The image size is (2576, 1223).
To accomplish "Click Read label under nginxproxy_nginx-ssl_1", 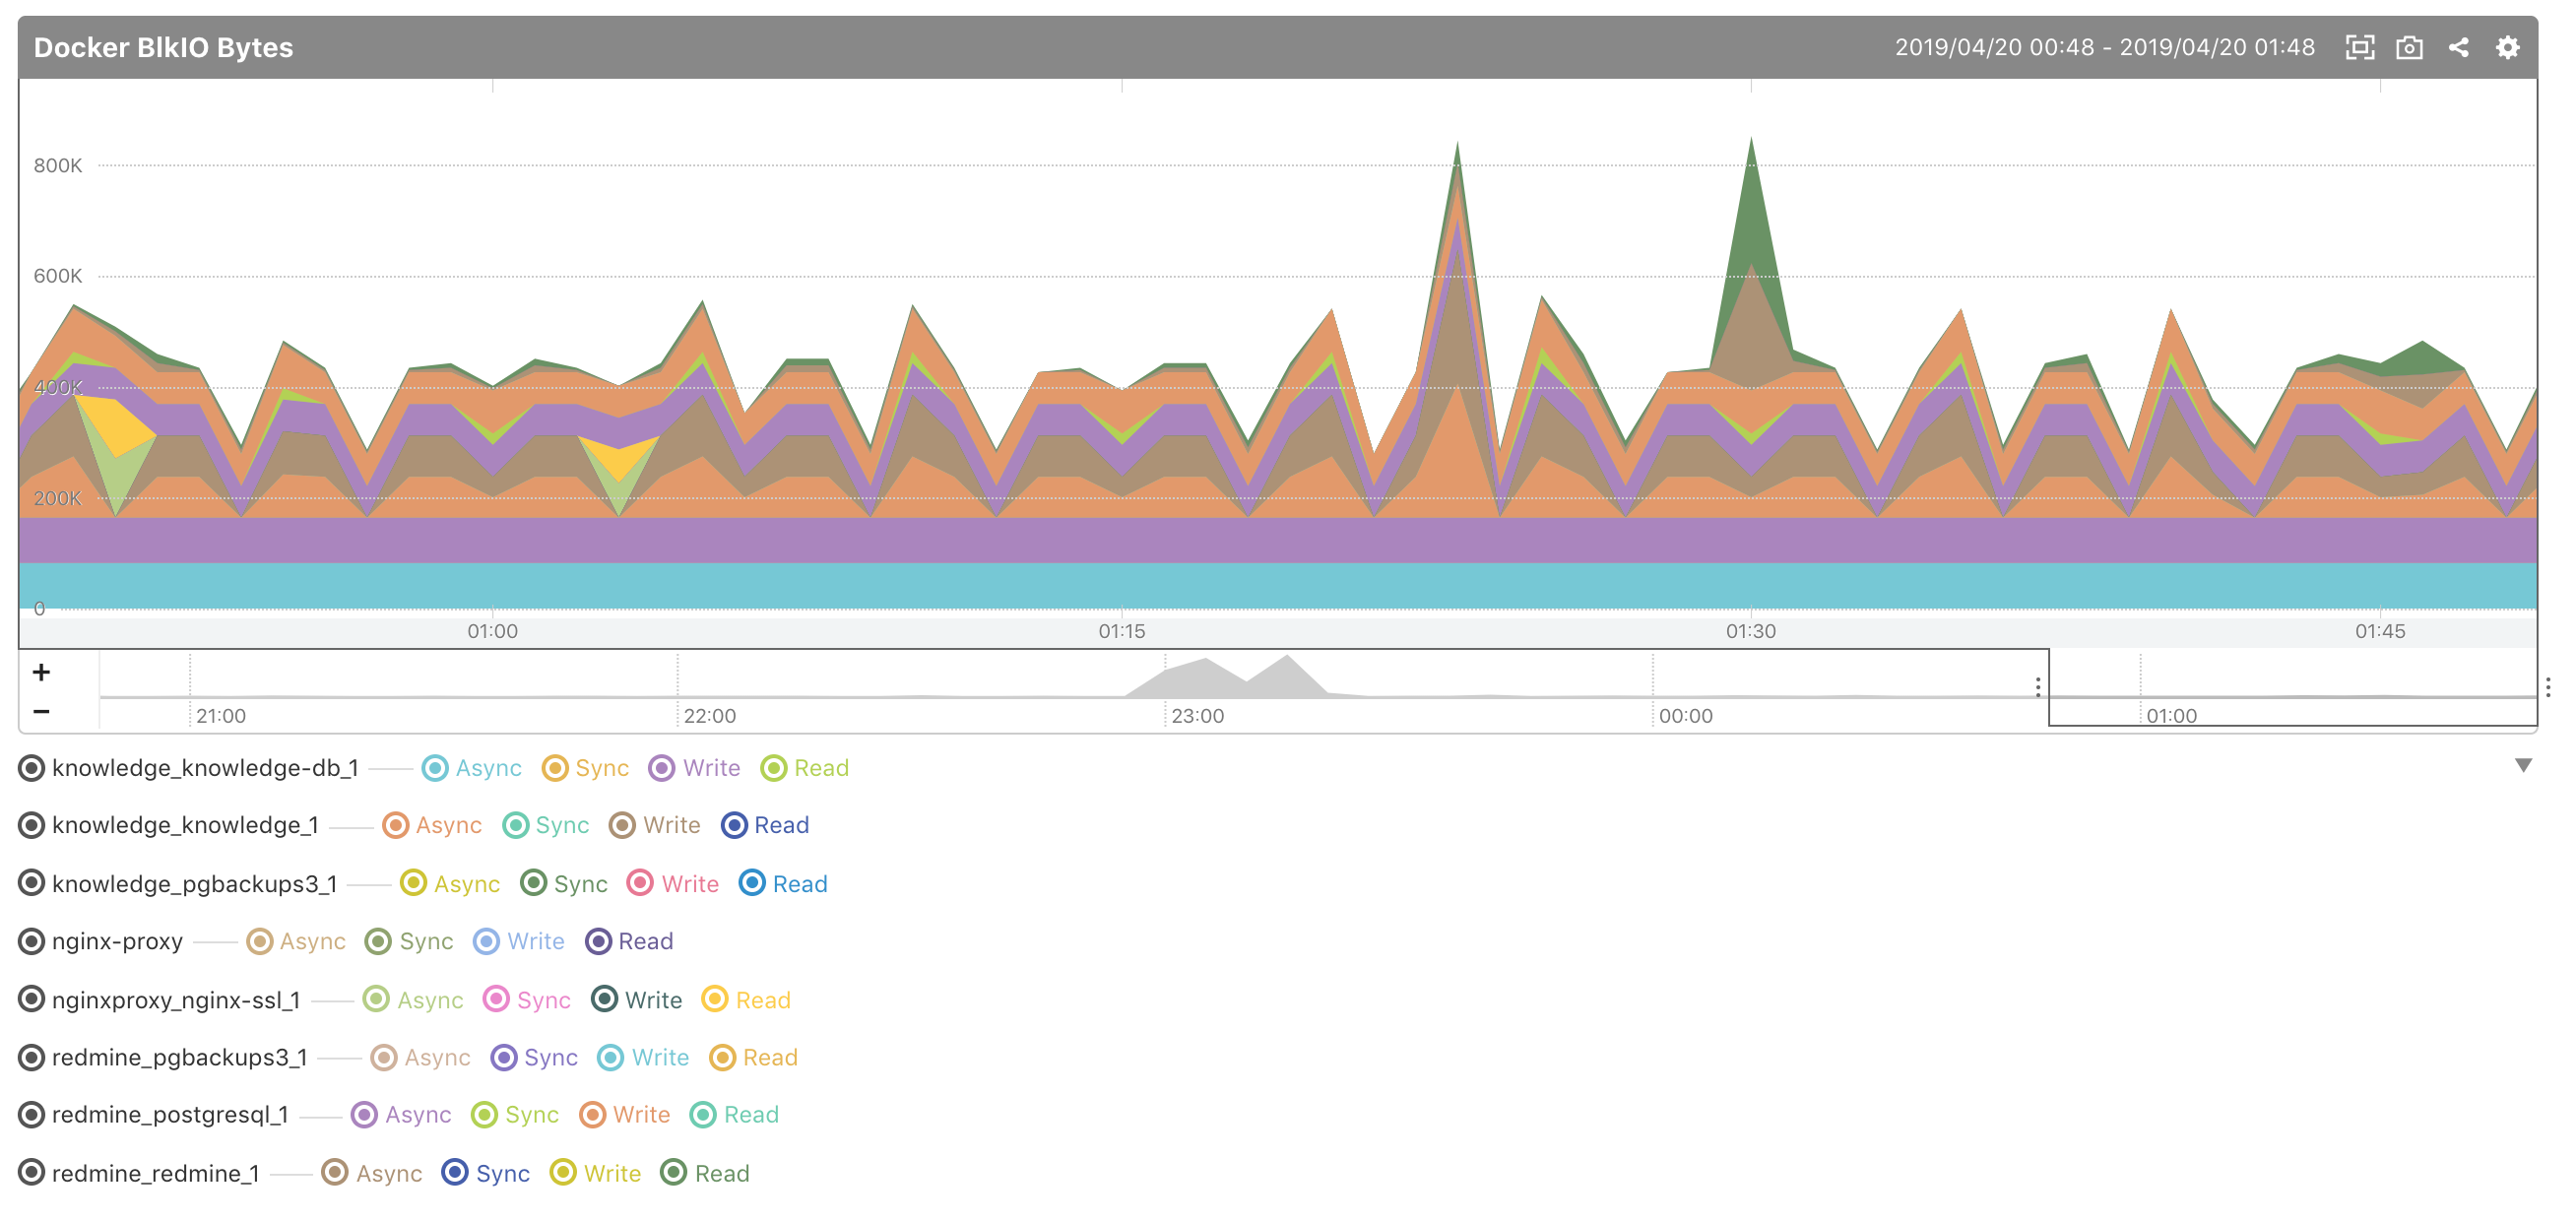I will click(x=762, y=1000).
